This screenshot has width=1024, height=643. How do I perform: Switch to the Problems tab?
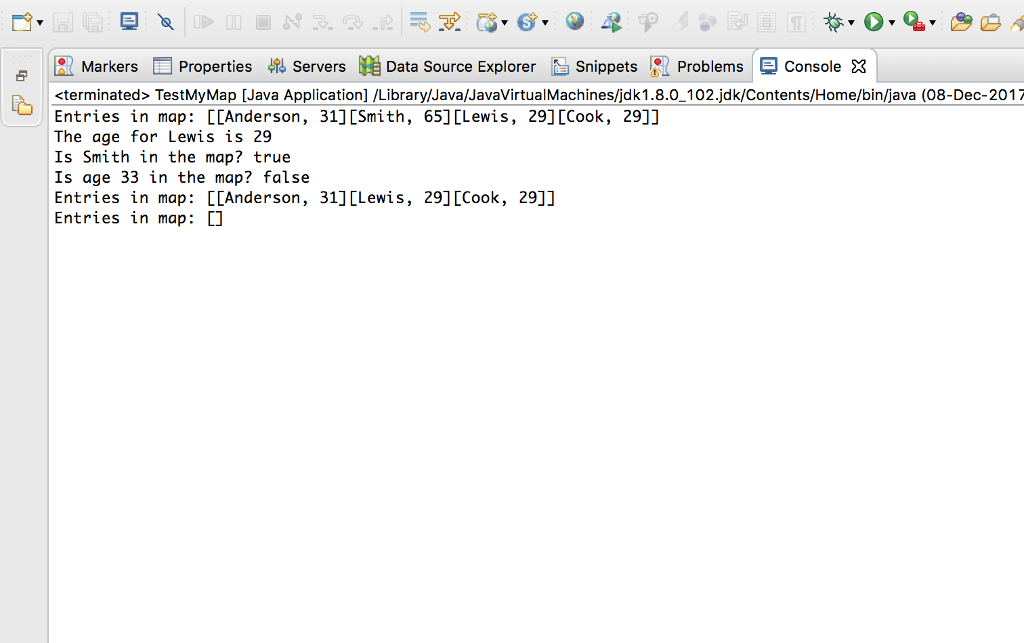pos(697,66)
